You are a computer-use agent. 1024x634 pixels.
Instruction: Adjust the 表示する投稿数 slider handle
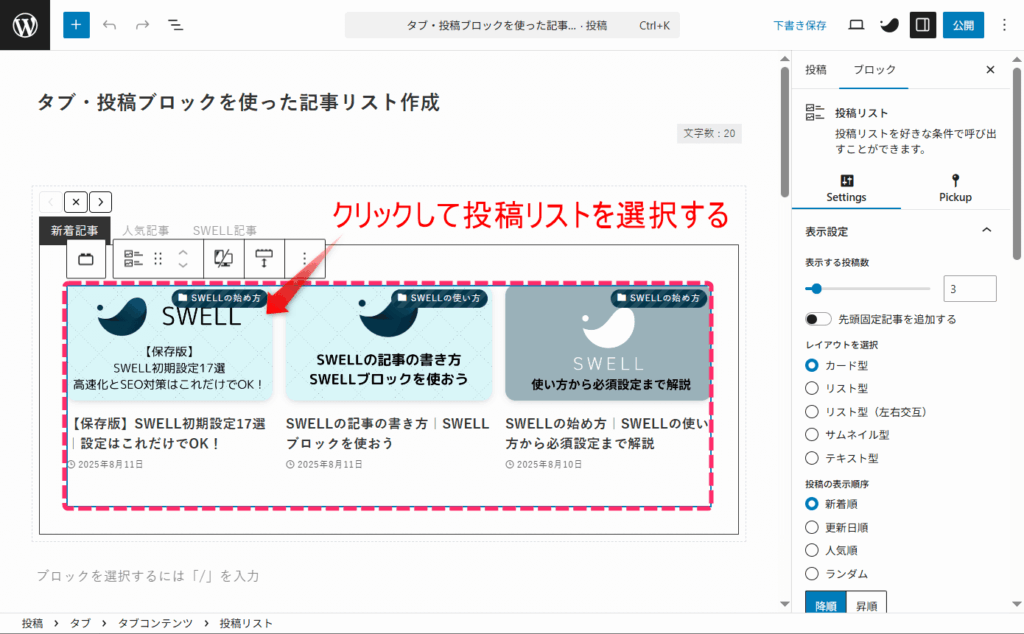tap(816, 288)
